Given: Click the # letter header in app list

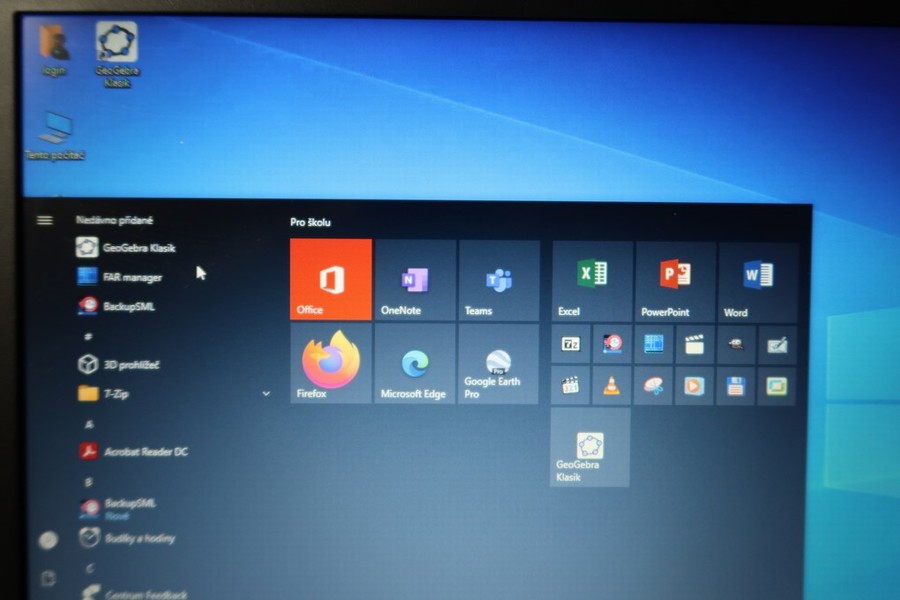Looking at the screenshot, I should 88,336.
